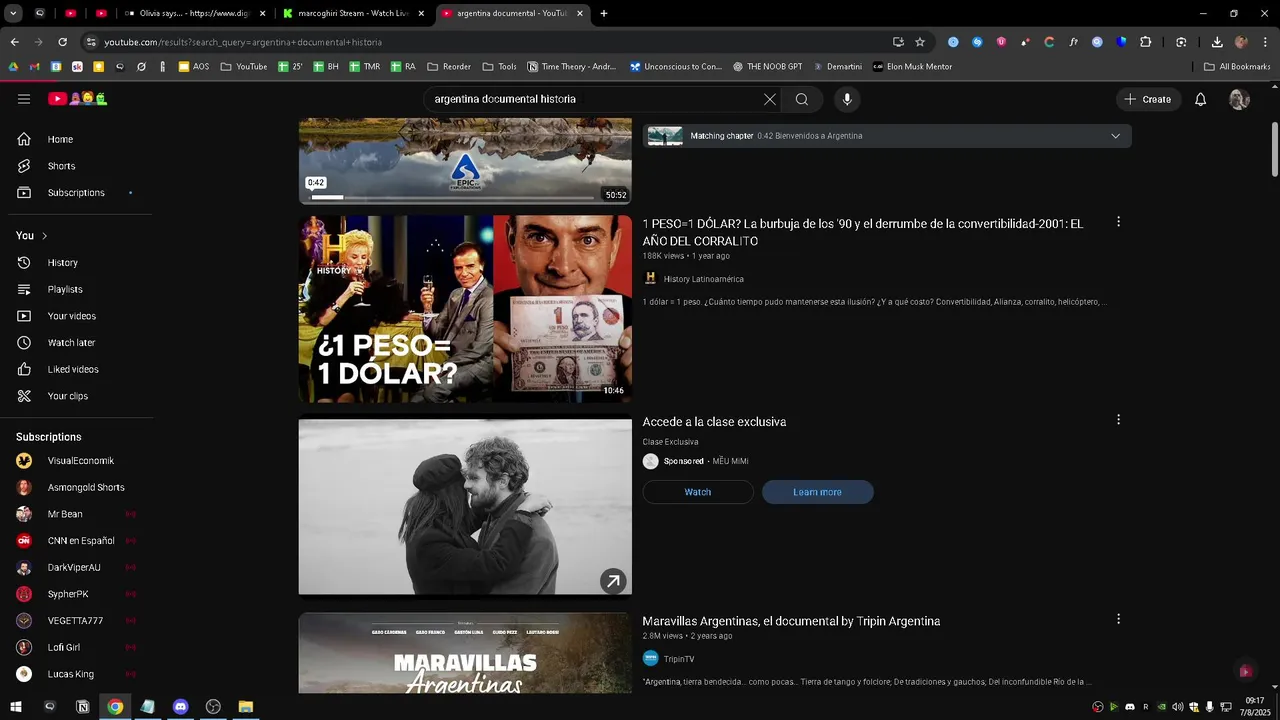This screenshot has height=720, width=1280.
Task: Start voice search with microphone icon
Action: (x=847, y=99)
